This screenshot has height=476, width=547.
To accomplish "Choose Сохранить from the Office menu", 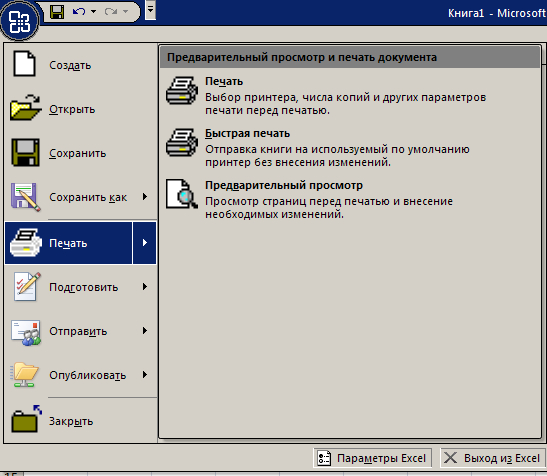I will [x=81, y=153].
